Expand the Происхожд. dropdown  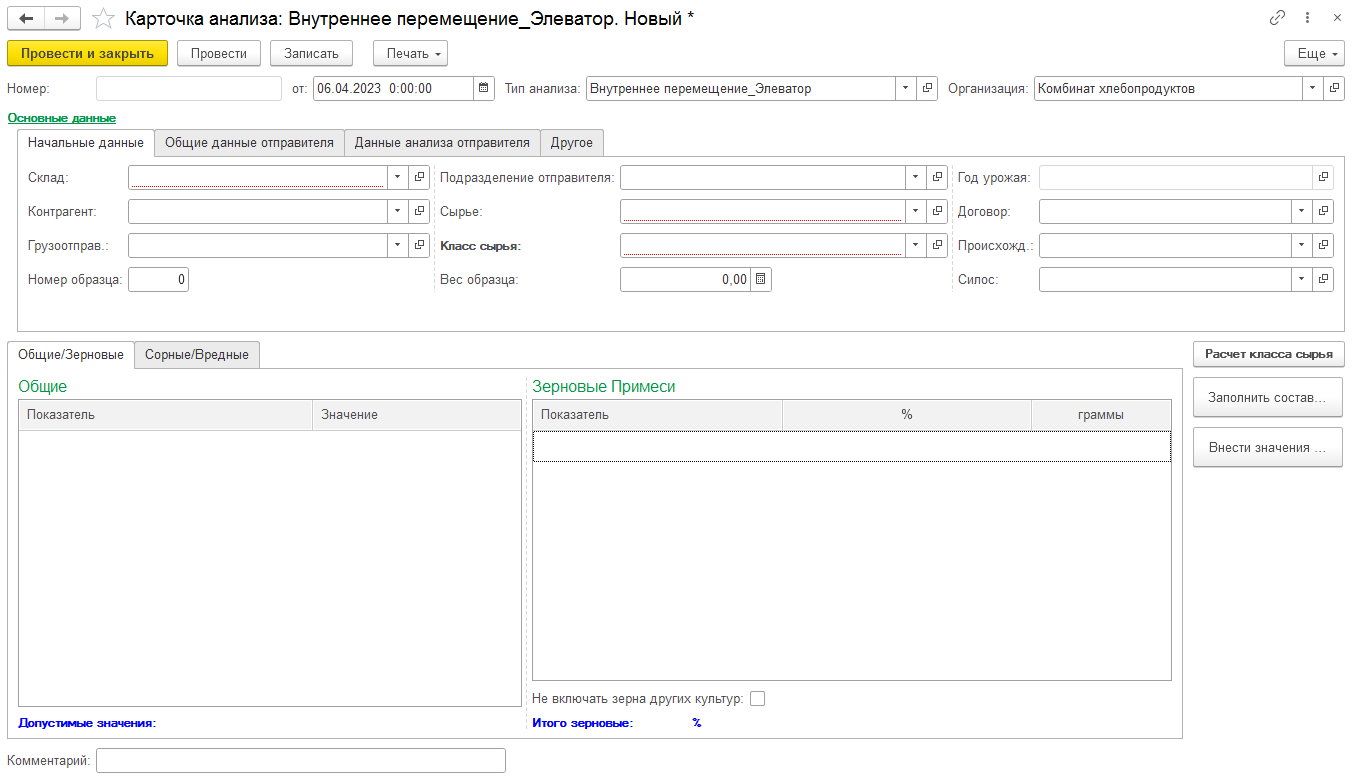coord(1301,245)
